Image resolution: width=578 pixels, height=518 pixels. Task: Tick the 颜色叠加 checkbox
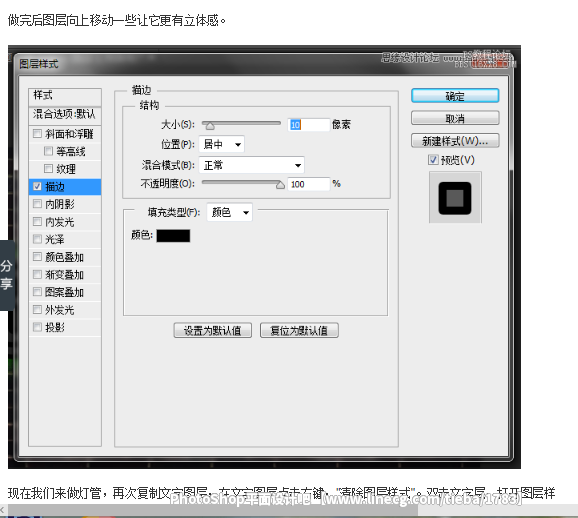click(37, 256)
